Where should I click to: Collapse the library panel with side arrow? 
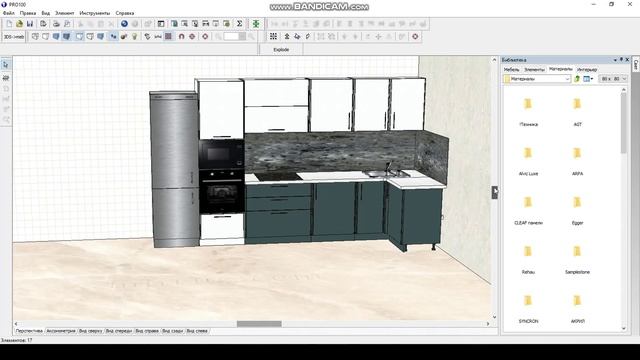[495, 192]
